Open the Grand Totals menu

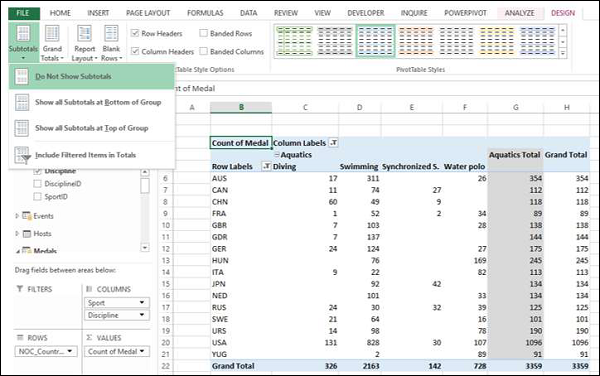point(52,42)
